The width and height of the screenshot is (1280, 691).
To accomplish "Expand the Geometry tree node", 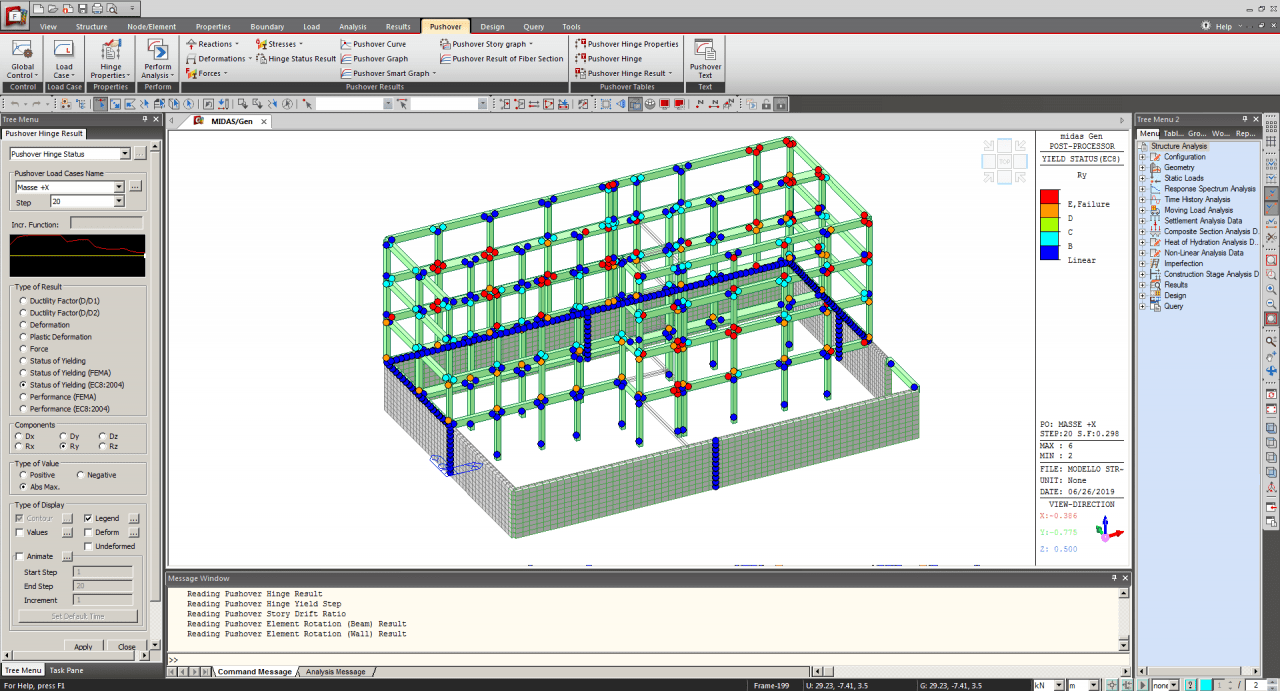I will click(x=1143, y=168).
